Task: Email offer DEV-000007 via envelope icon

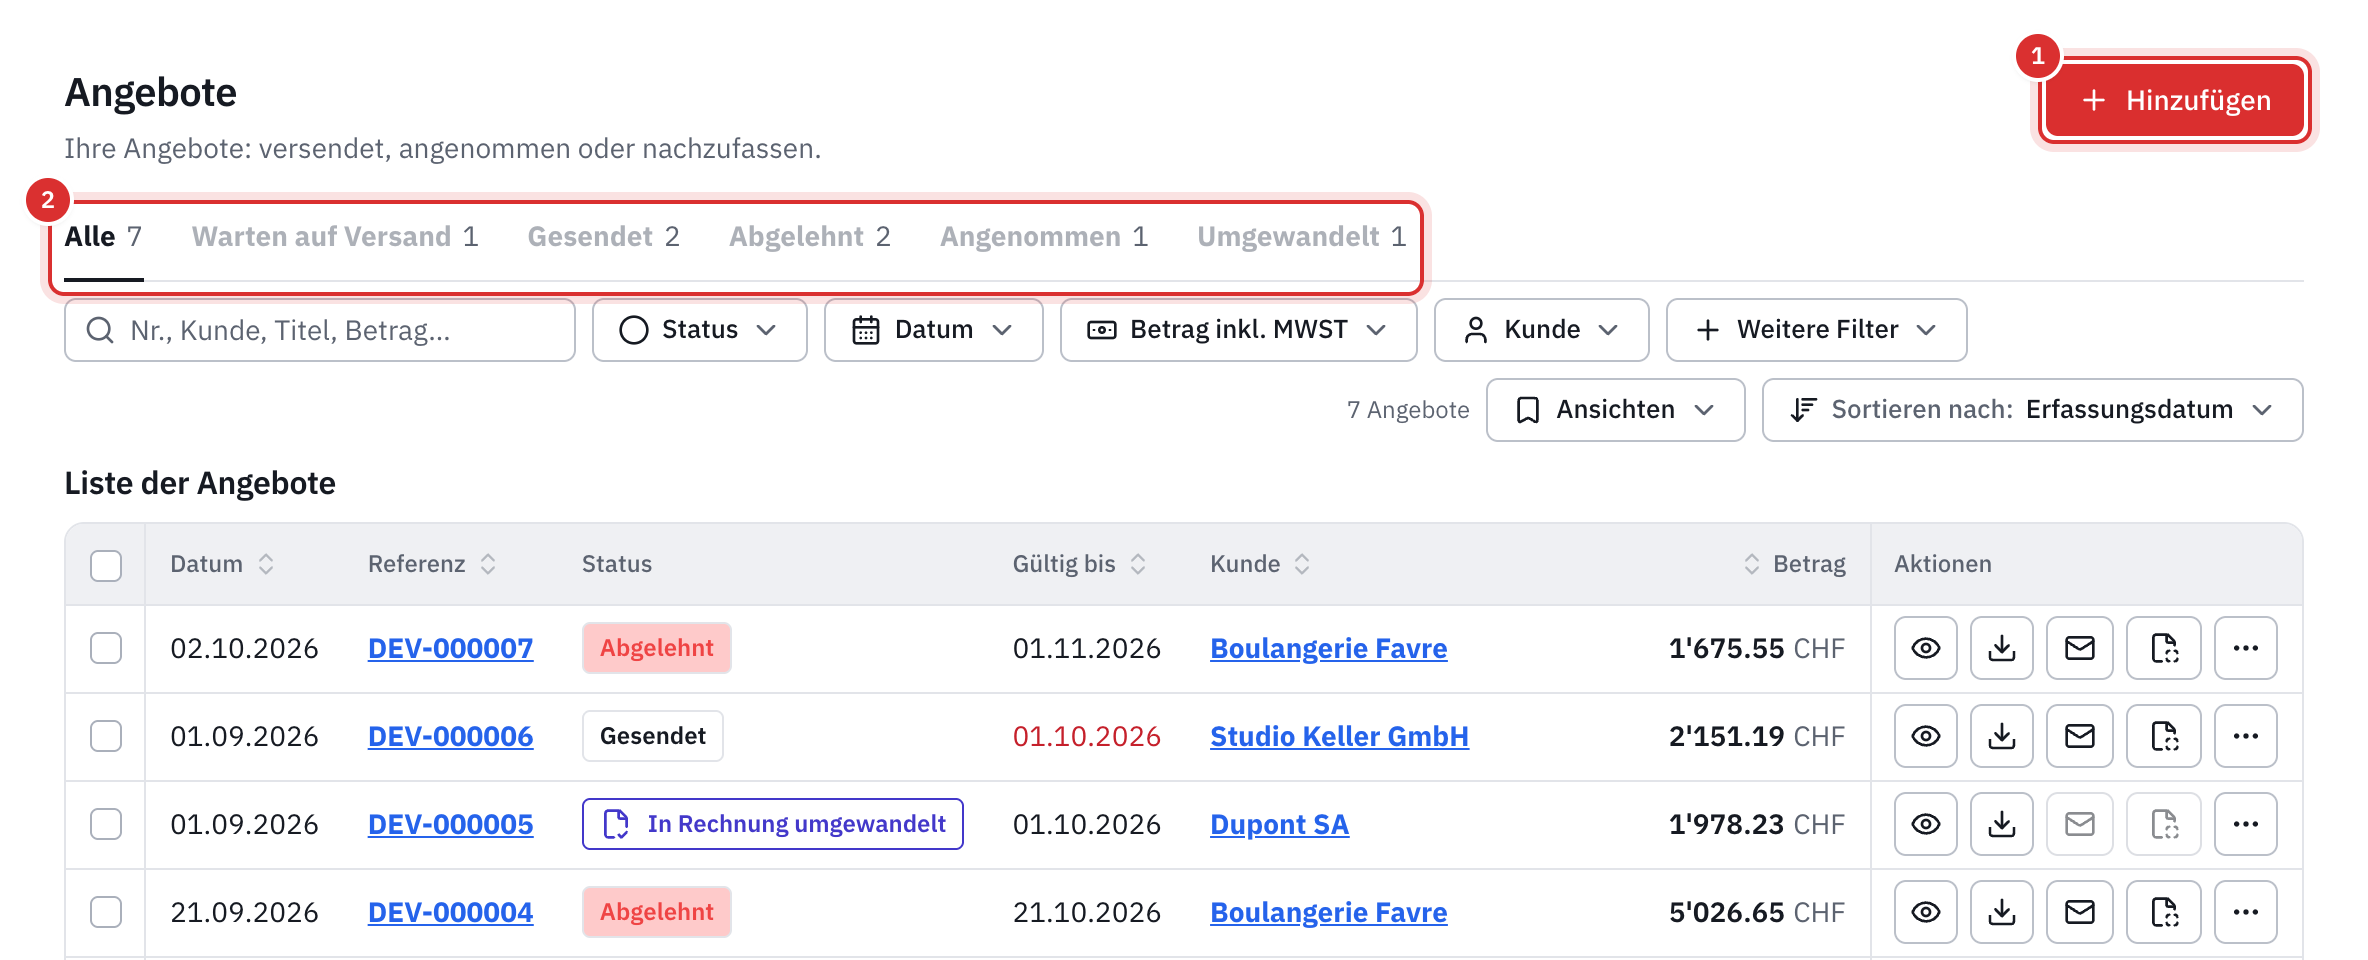Action: pyautogui.click(x=2079, y=648)
